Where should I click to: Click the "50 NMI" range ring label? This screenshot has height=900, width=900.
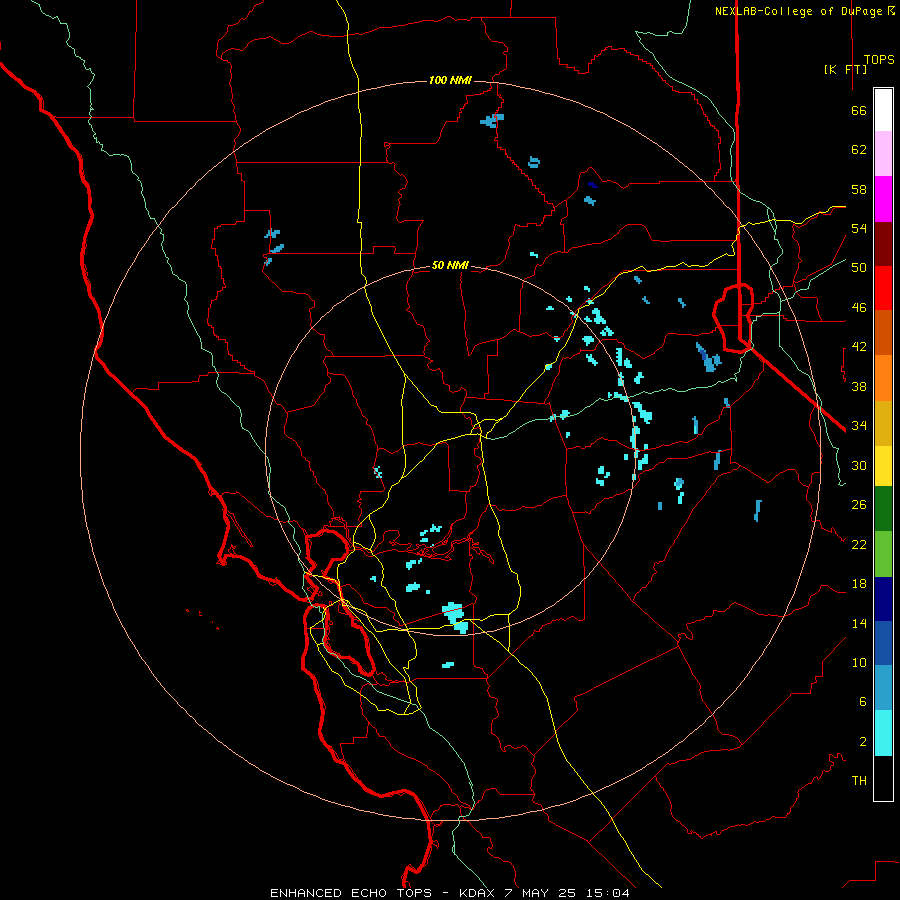pos(450,265)
